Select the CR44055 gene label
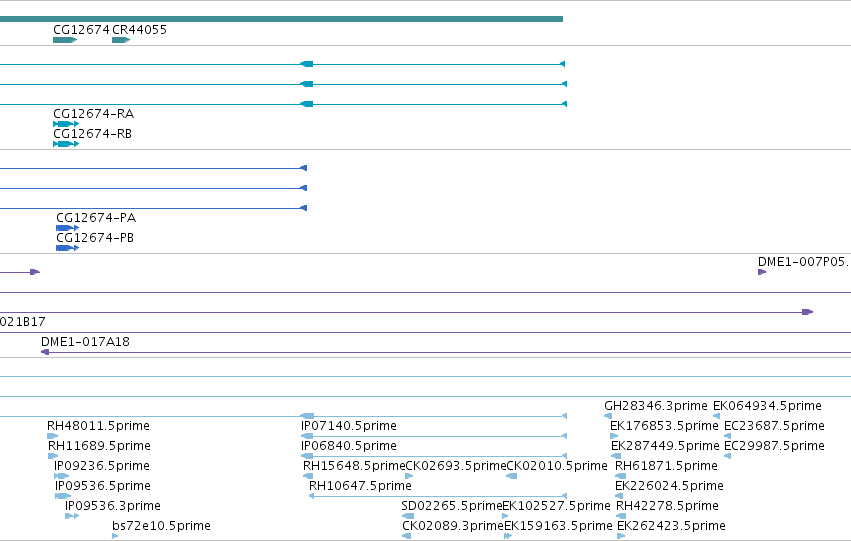Viewport: 851px width, 541px height. [139, 30]
